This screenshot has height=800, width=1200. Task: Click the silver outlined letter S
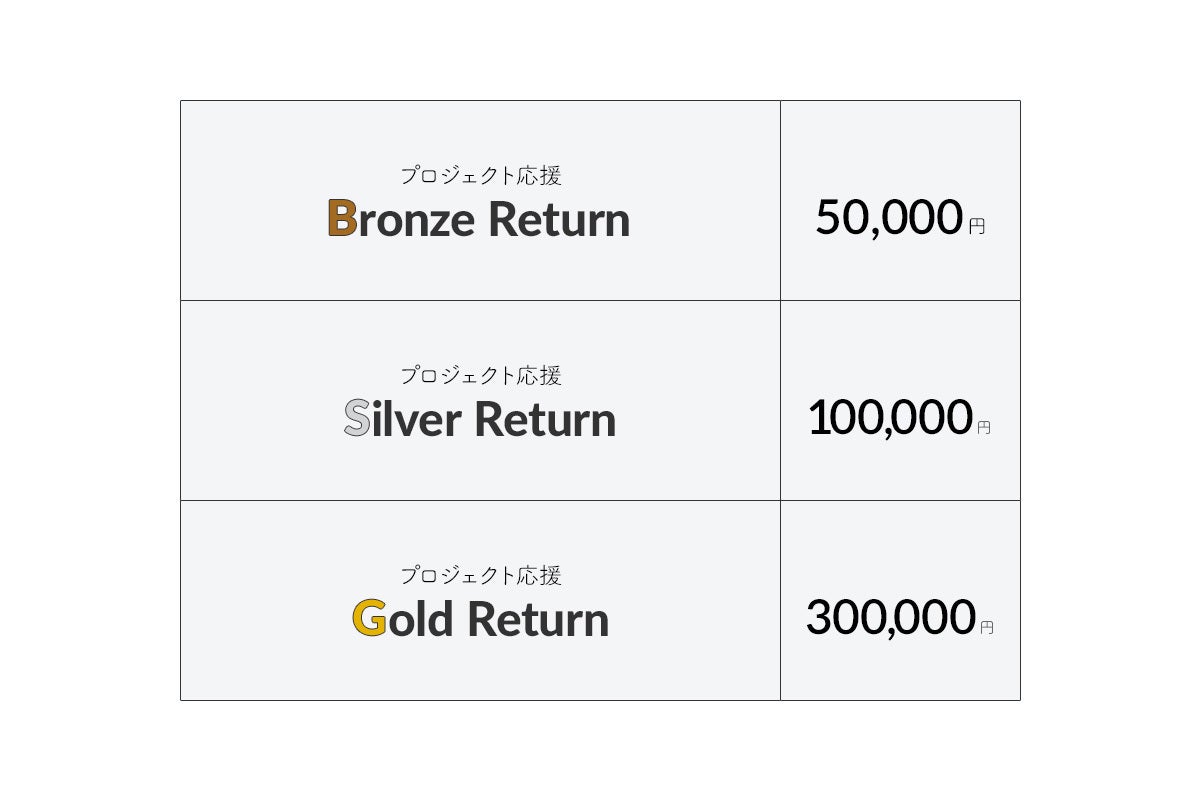[x=356, y=419]
